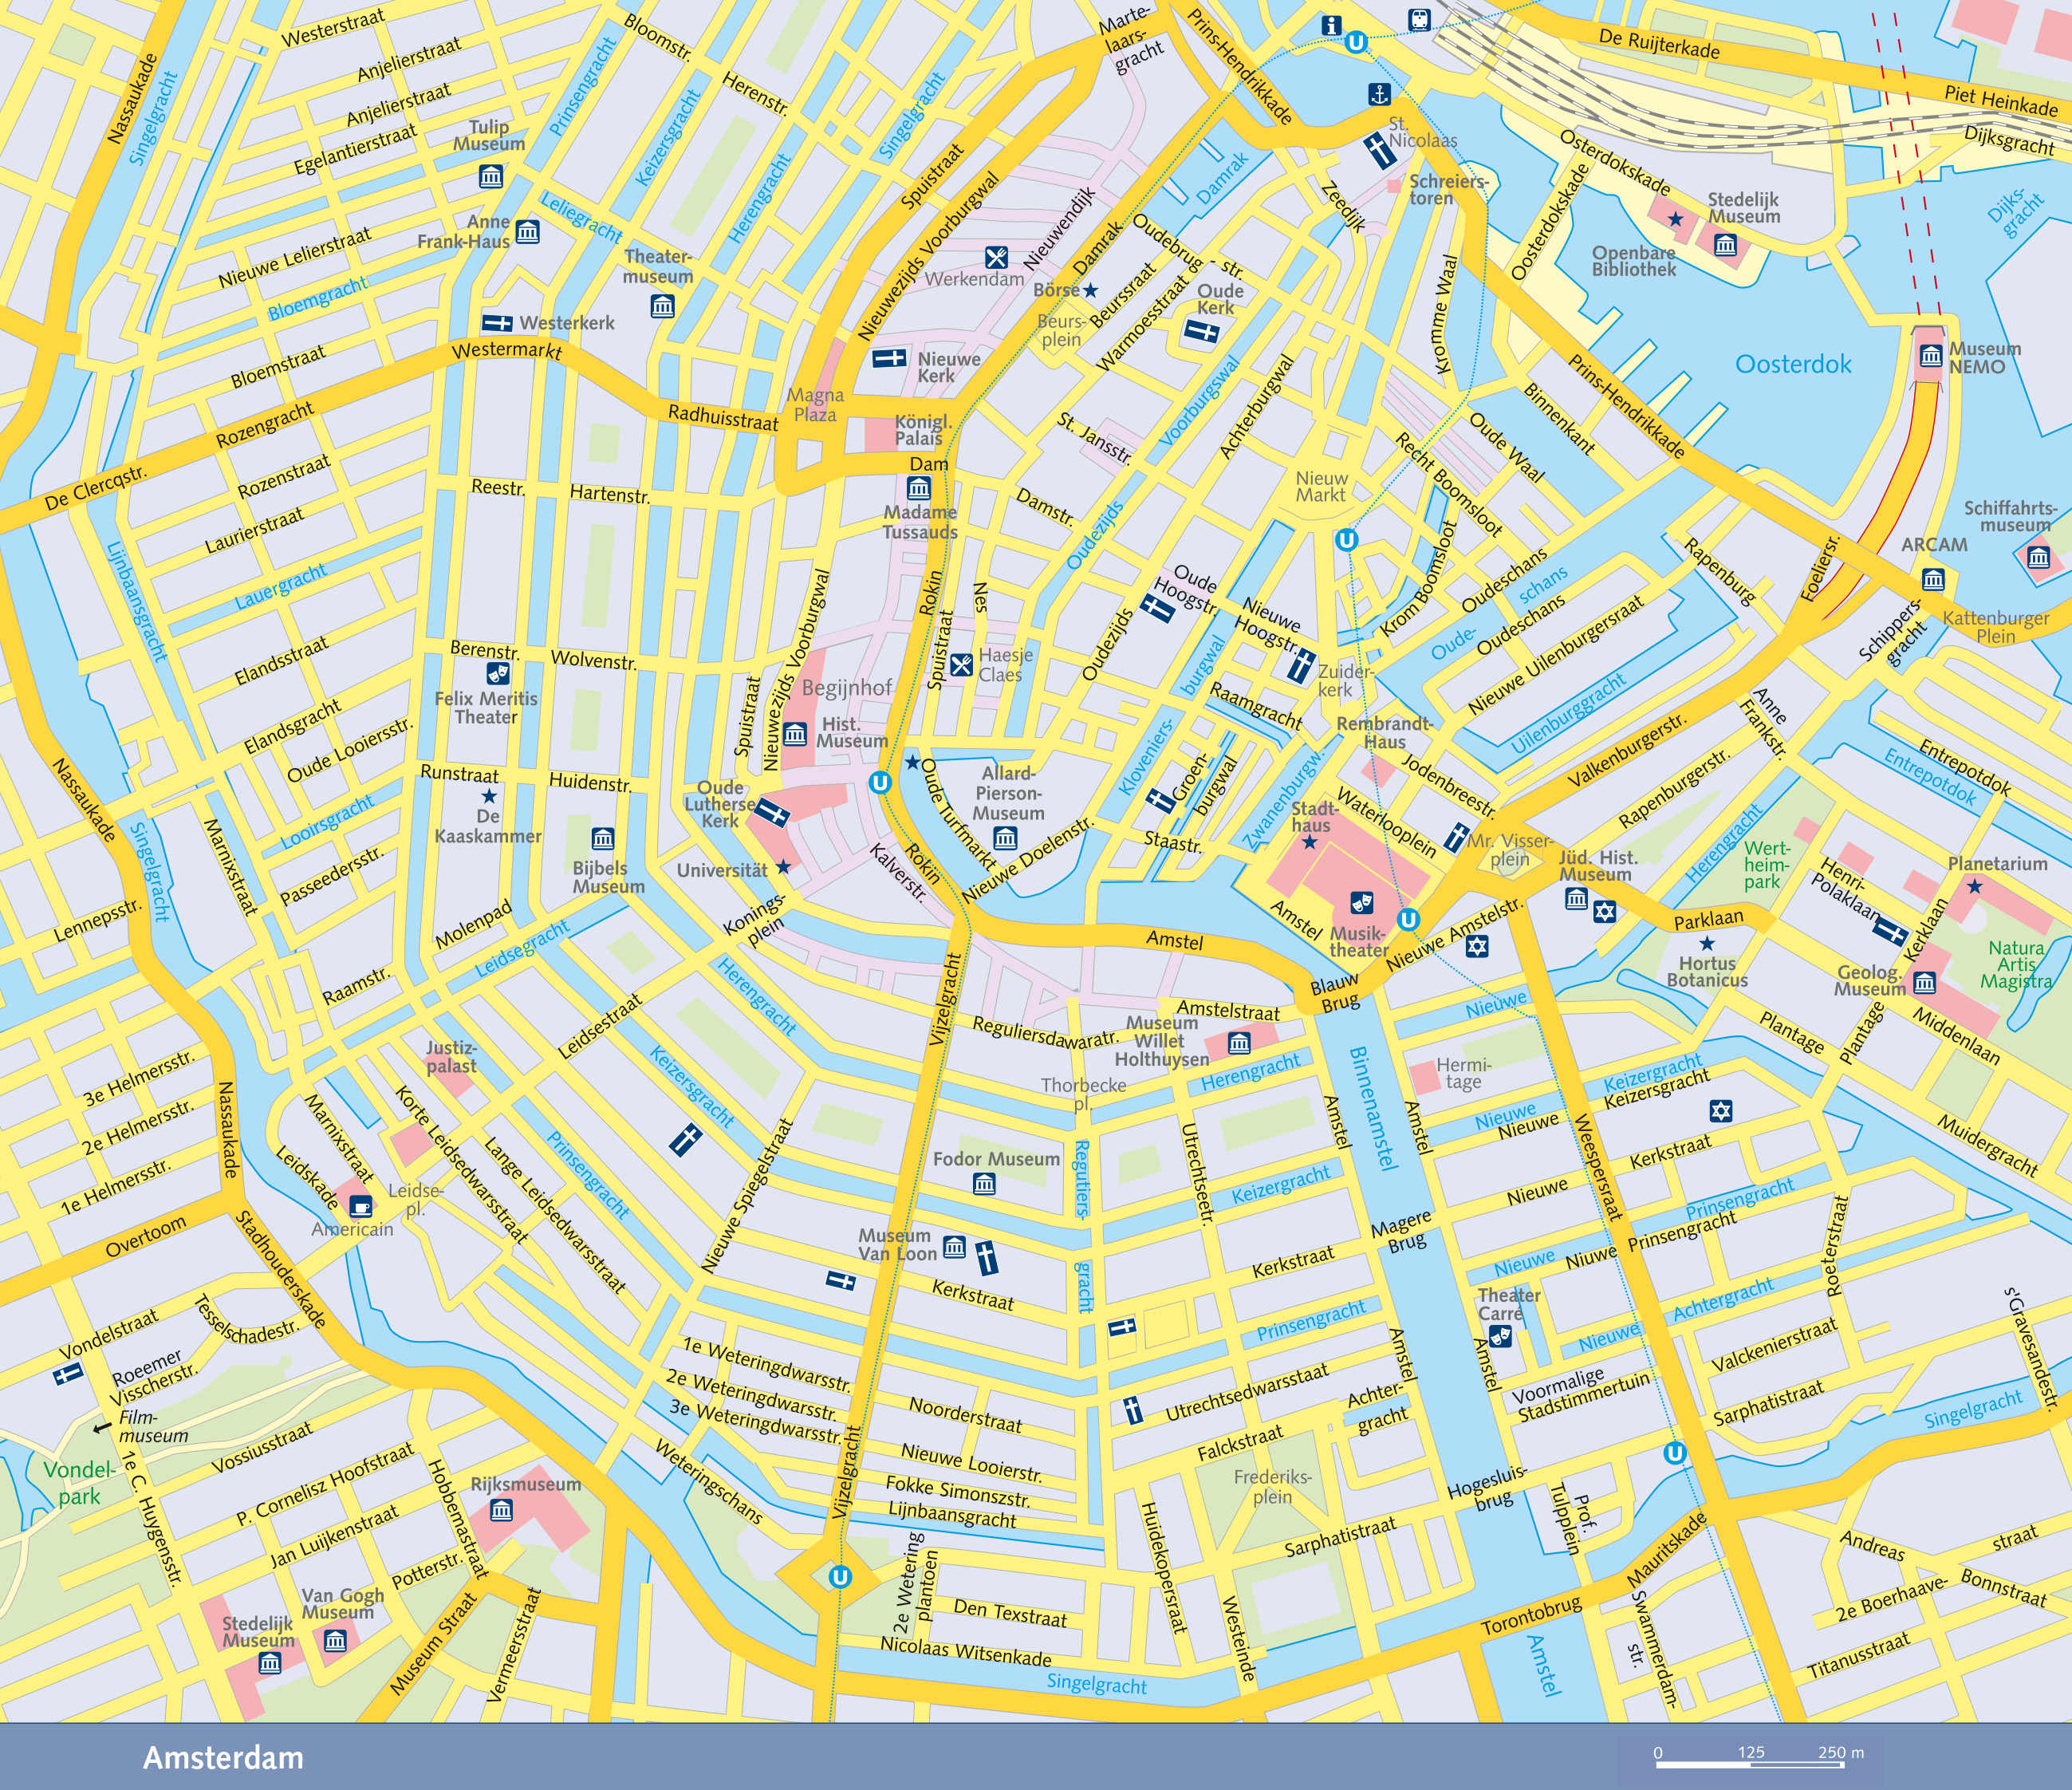Click the Jüd. Hist. Museum star icon
2072x1790 pixels.
[1604, 911]
